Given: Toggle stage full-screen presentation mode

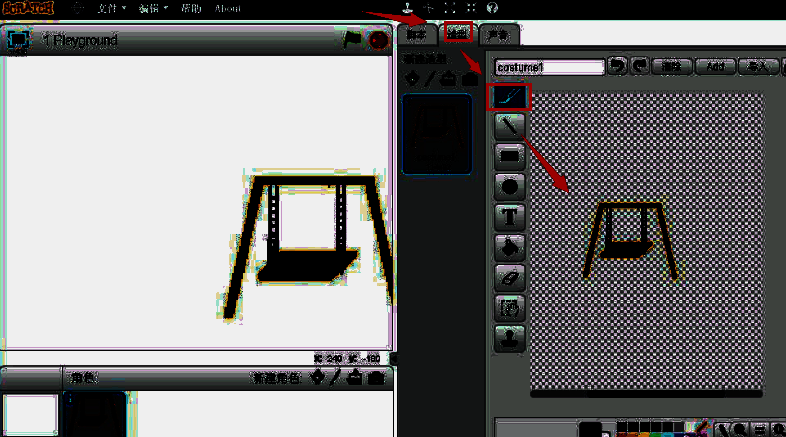Looking at the screenshot, I should click(18, 41).
